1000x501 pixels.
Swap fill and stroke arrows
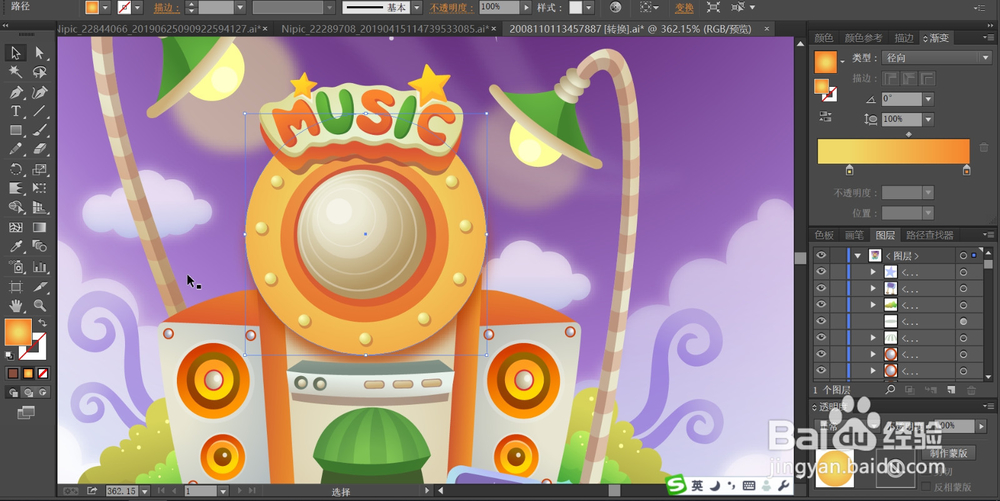42,323
